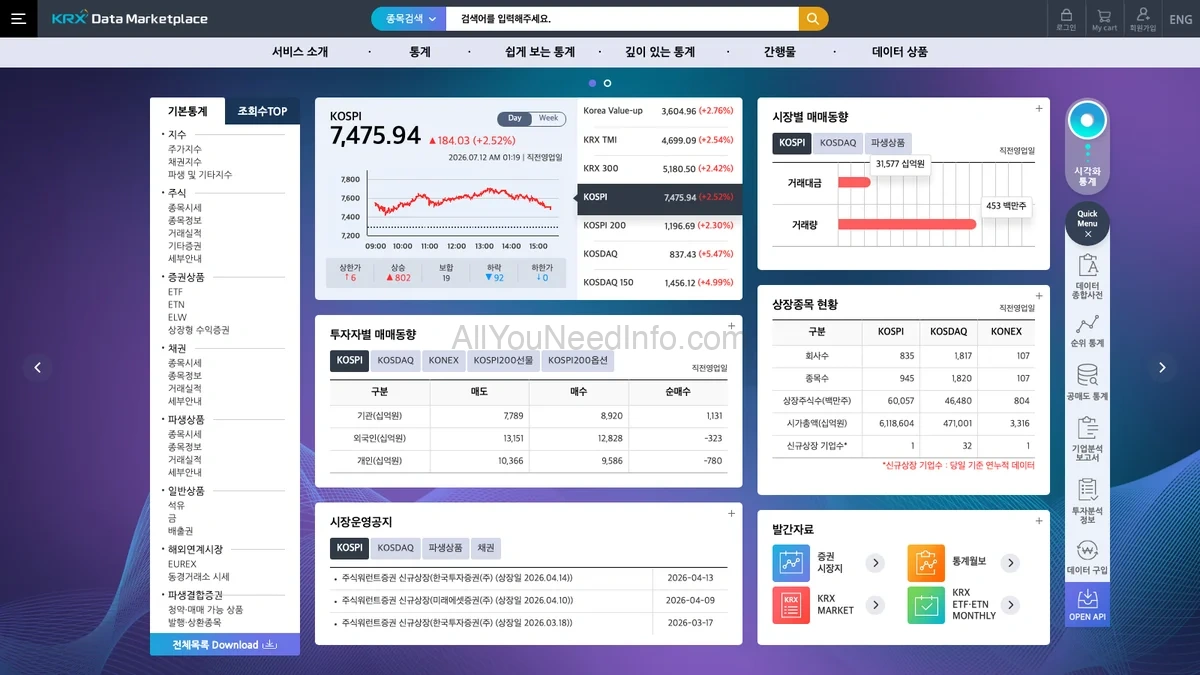
Task: Open 쉽게 보는 통계 menu
Action: (x=540, y=52)
